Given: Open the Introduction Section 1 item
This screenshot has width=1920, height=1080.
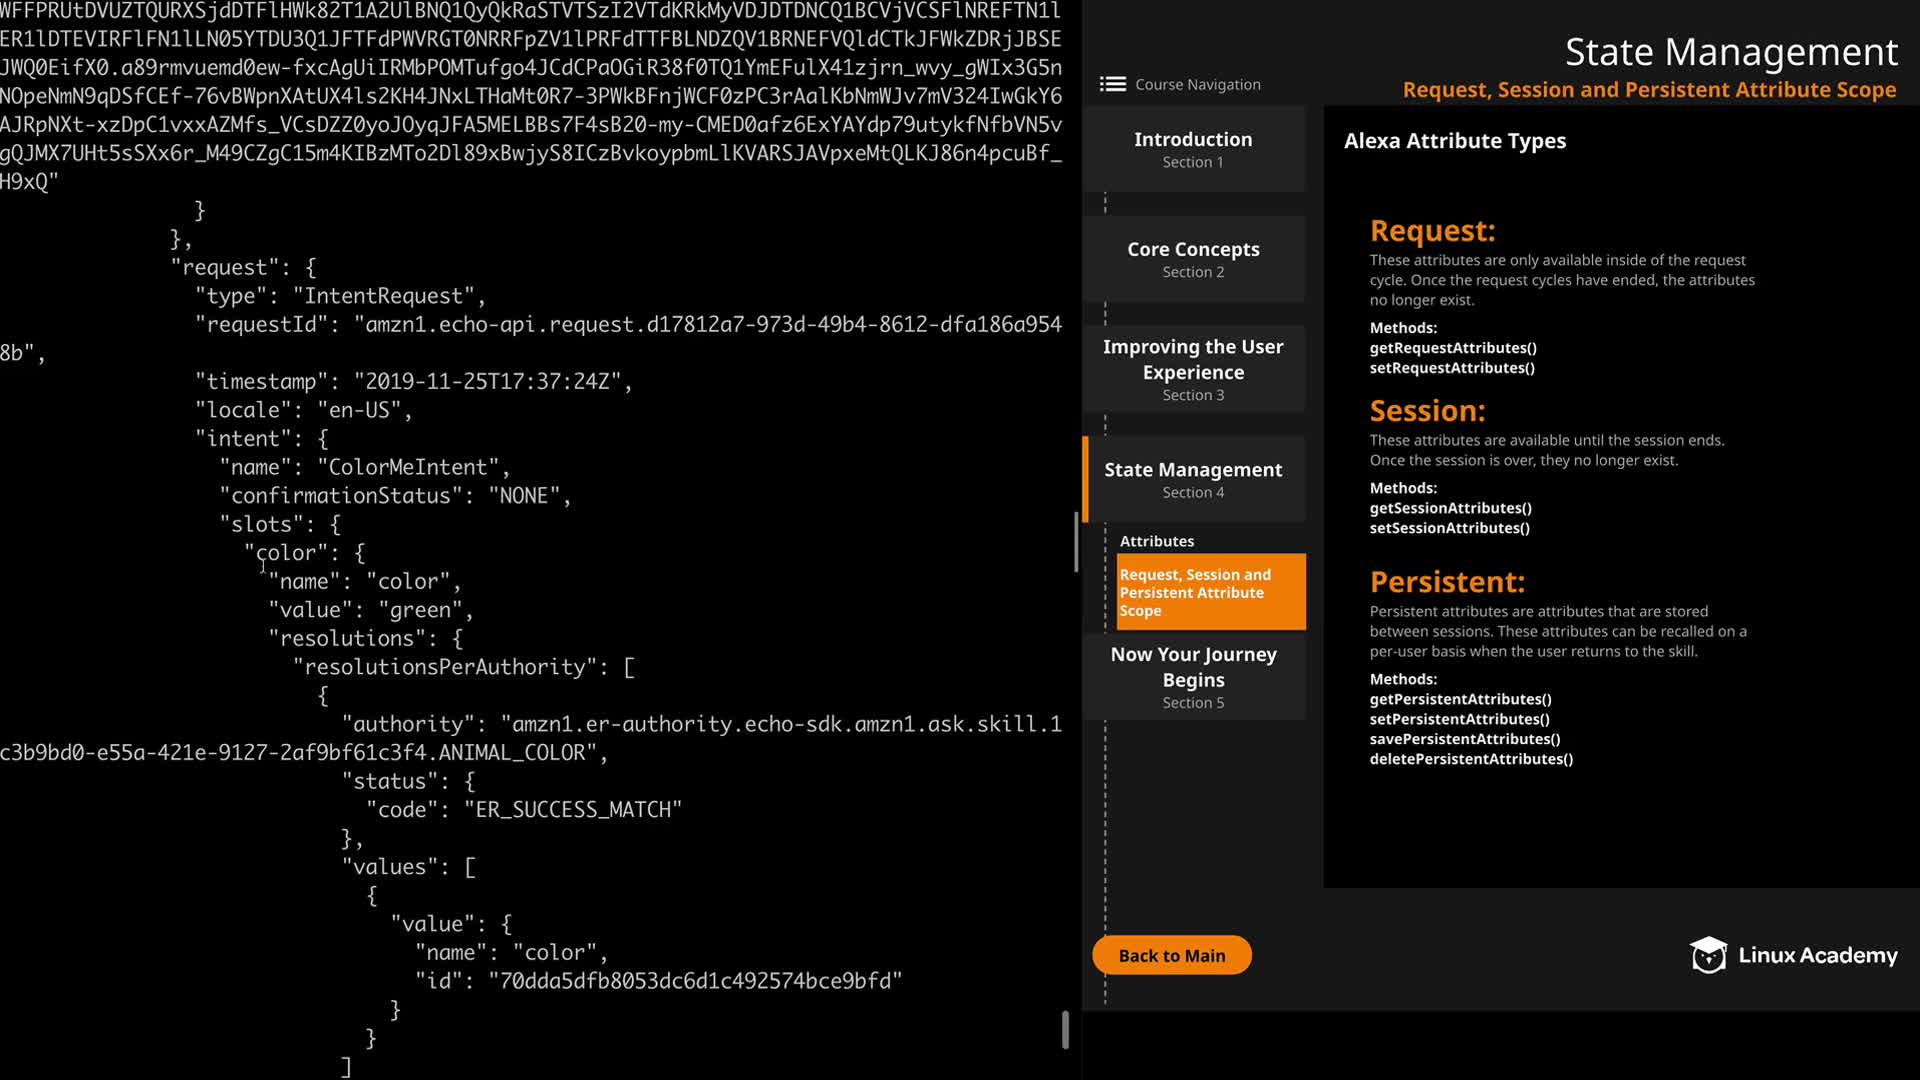Looking at the screenshot, I should [1193, 149].
